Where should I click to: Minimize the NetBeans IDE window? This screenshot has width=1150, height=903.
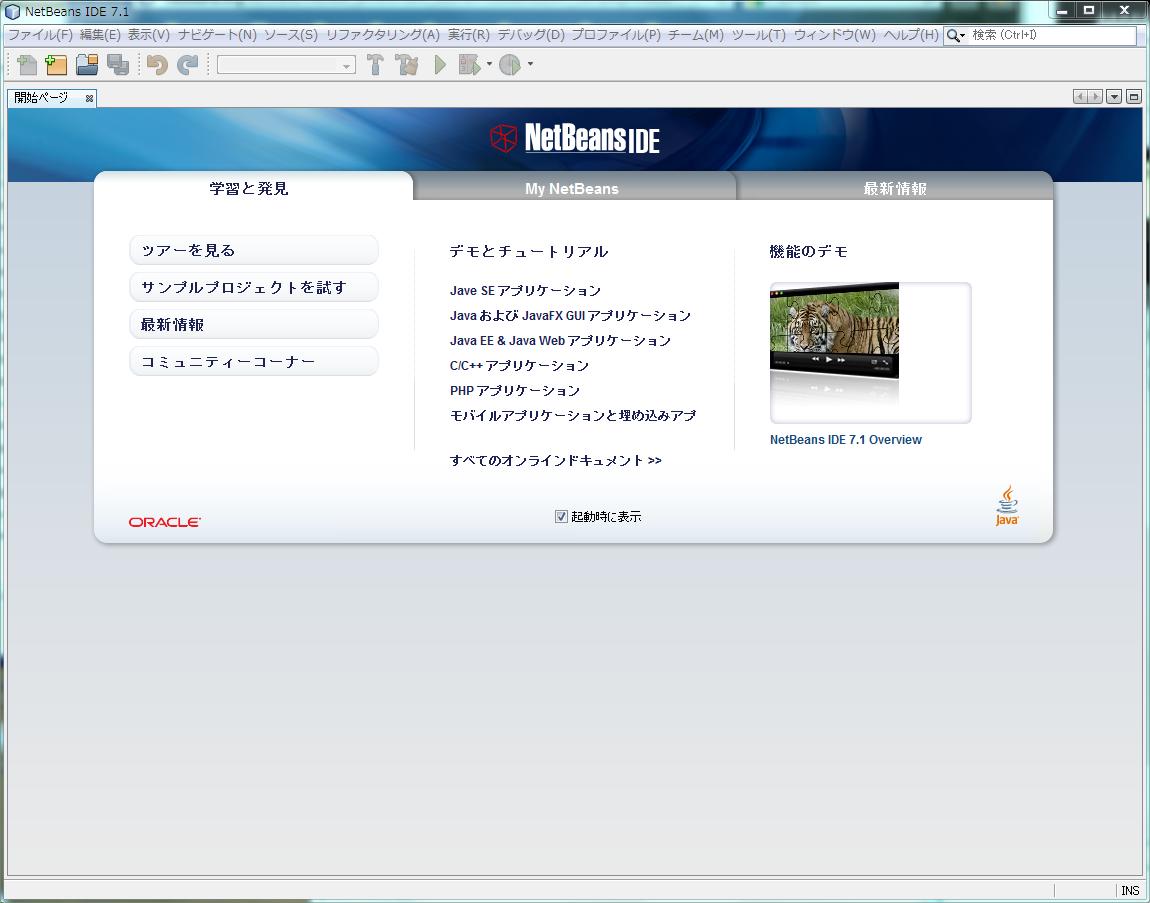[x=1063, y=10]
